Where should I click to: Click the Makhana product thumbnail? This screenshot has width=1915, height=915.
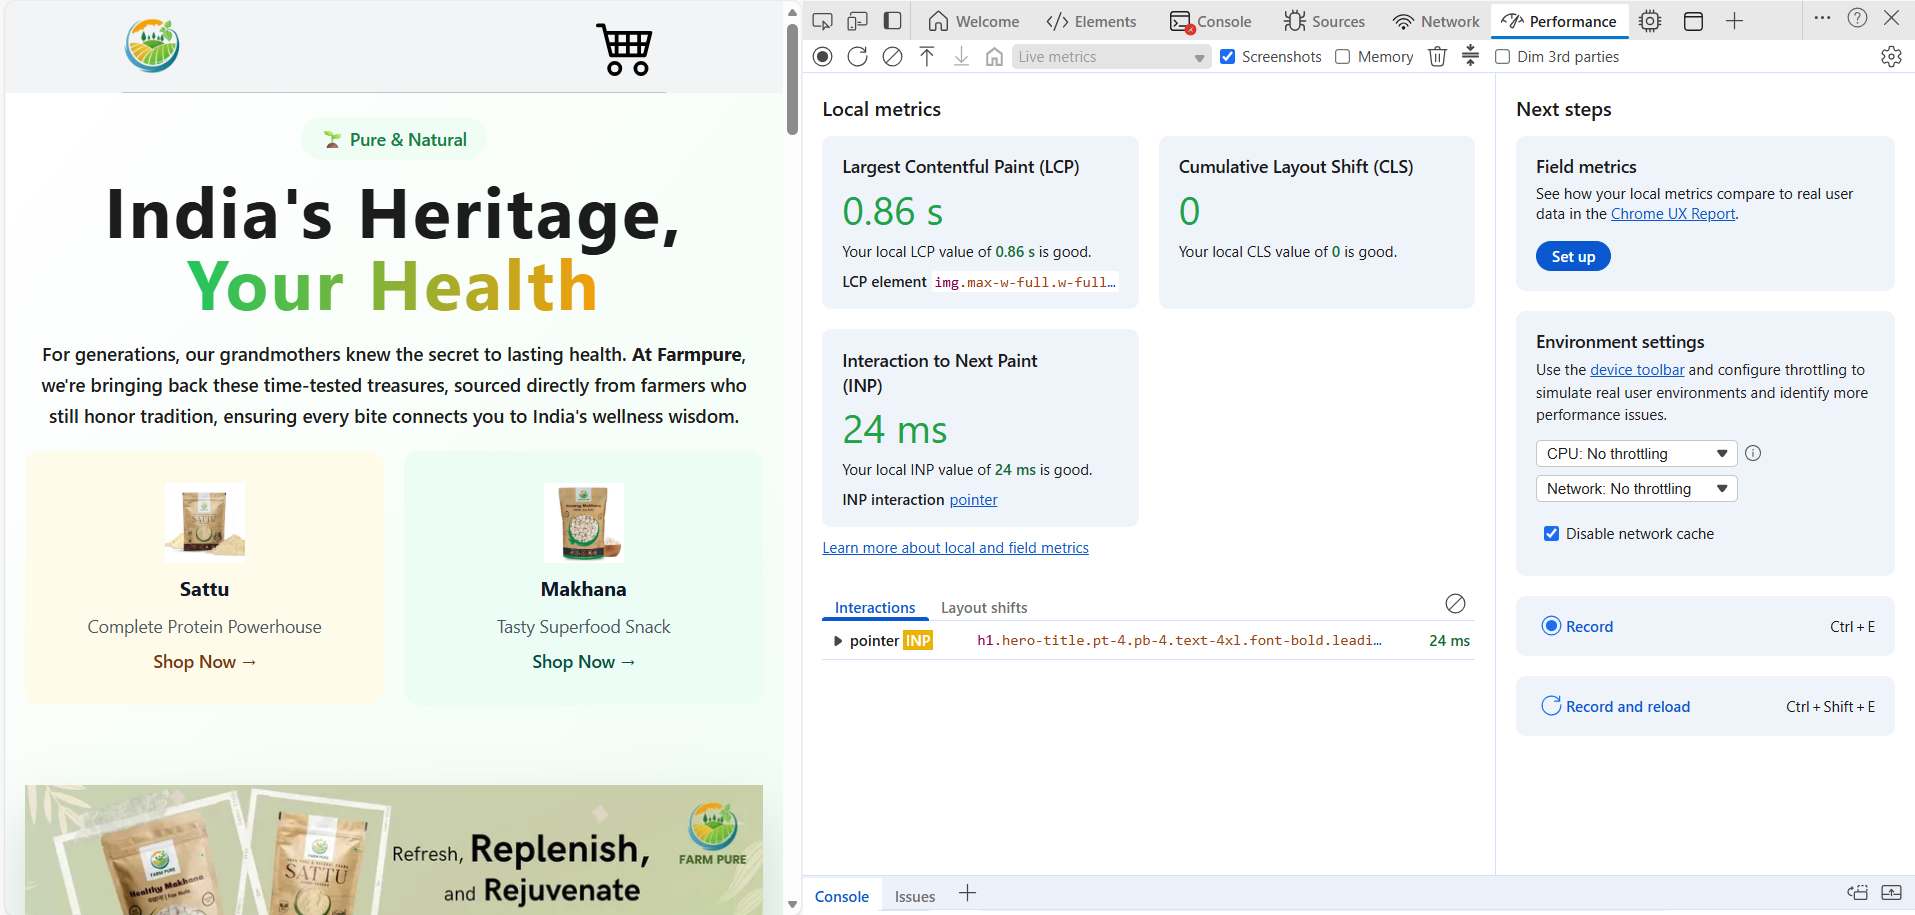coord(584,522)
